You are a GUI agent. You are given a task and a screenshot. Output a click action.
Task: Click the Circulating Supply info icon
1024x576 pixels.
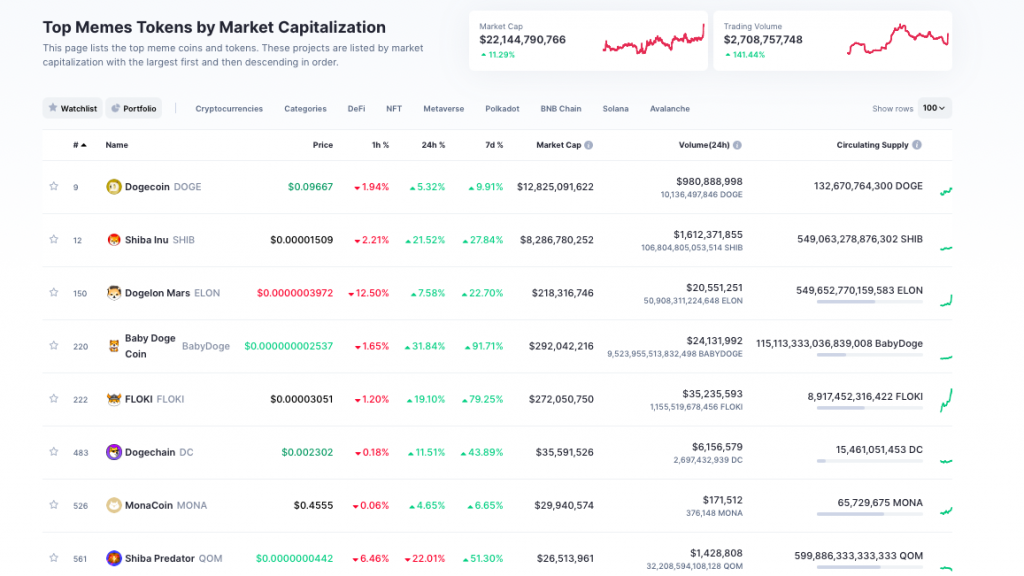[917, 145]
